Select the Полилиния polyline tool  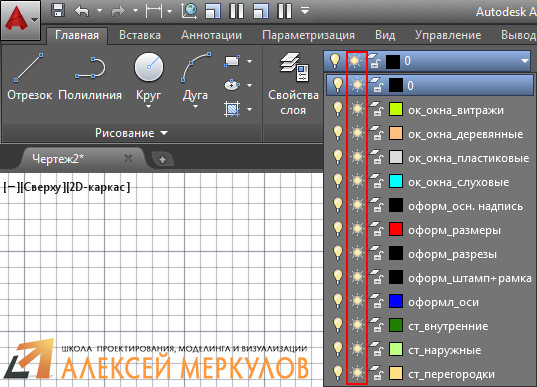(x=90, y=77)
